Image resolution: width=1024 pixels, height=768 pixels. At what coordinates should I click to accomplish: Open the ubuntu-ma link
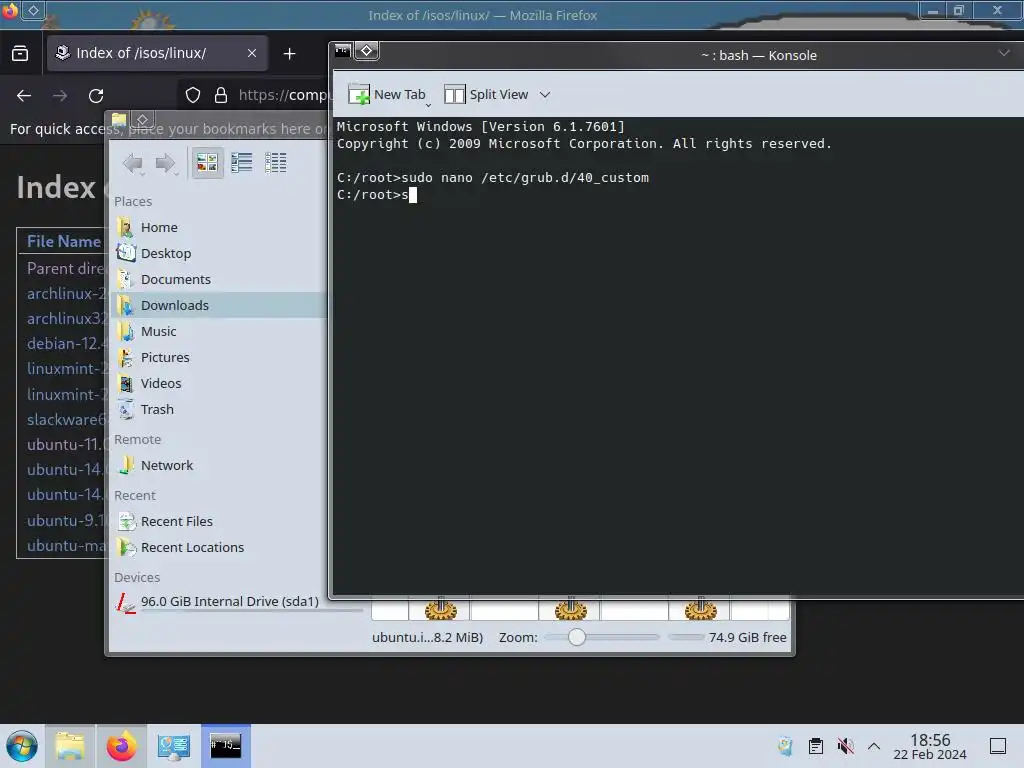click(x=65, y=545)
